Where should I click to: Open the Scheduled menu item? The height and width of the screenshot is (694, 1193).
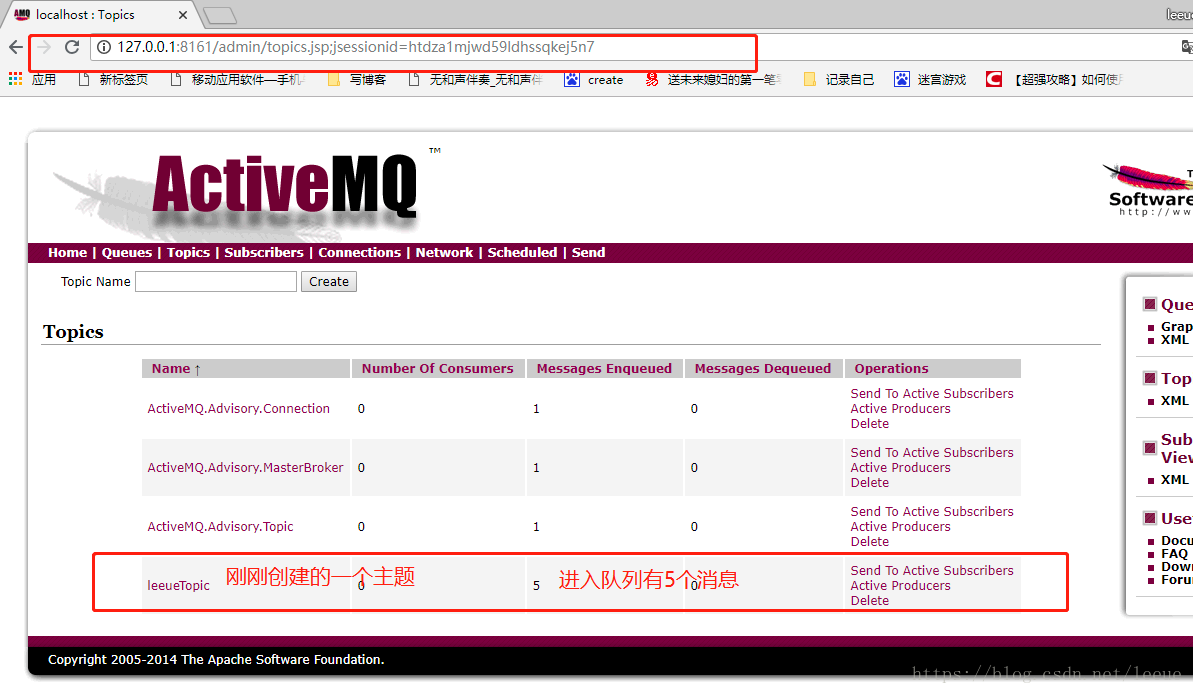[522, 253]
